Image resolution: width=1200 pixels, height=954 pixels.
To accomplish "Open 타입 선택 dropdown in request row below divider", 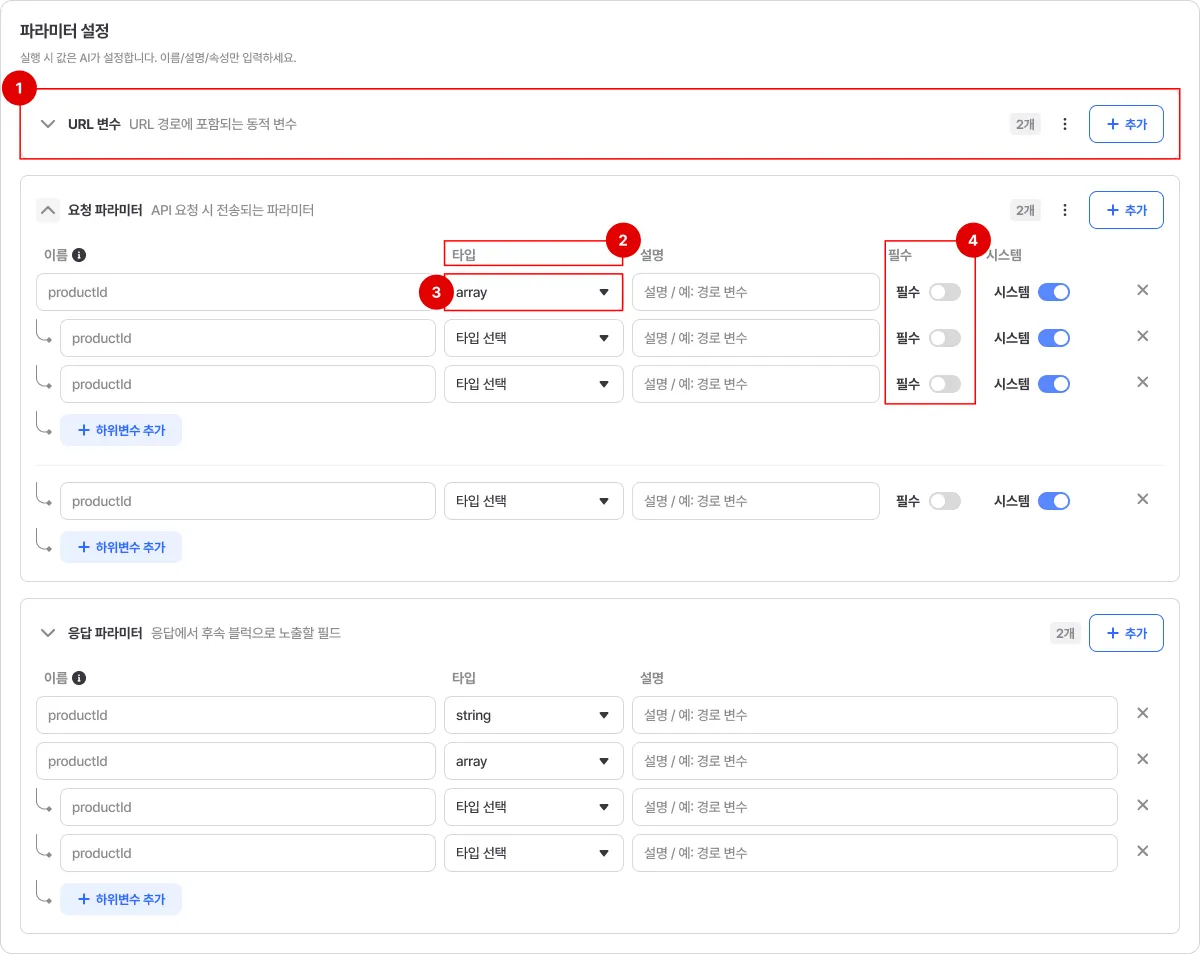I will coord(534,501).
